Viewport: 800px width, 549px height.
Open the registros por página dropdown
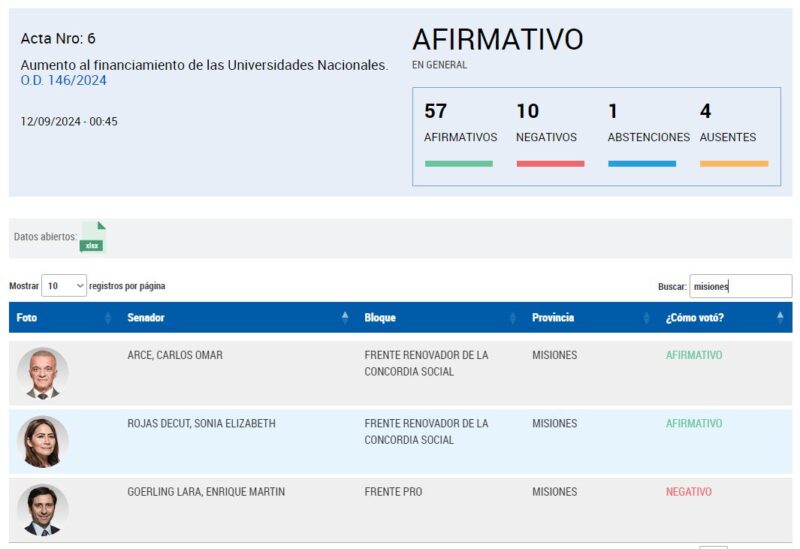click(x=64, y=286)
